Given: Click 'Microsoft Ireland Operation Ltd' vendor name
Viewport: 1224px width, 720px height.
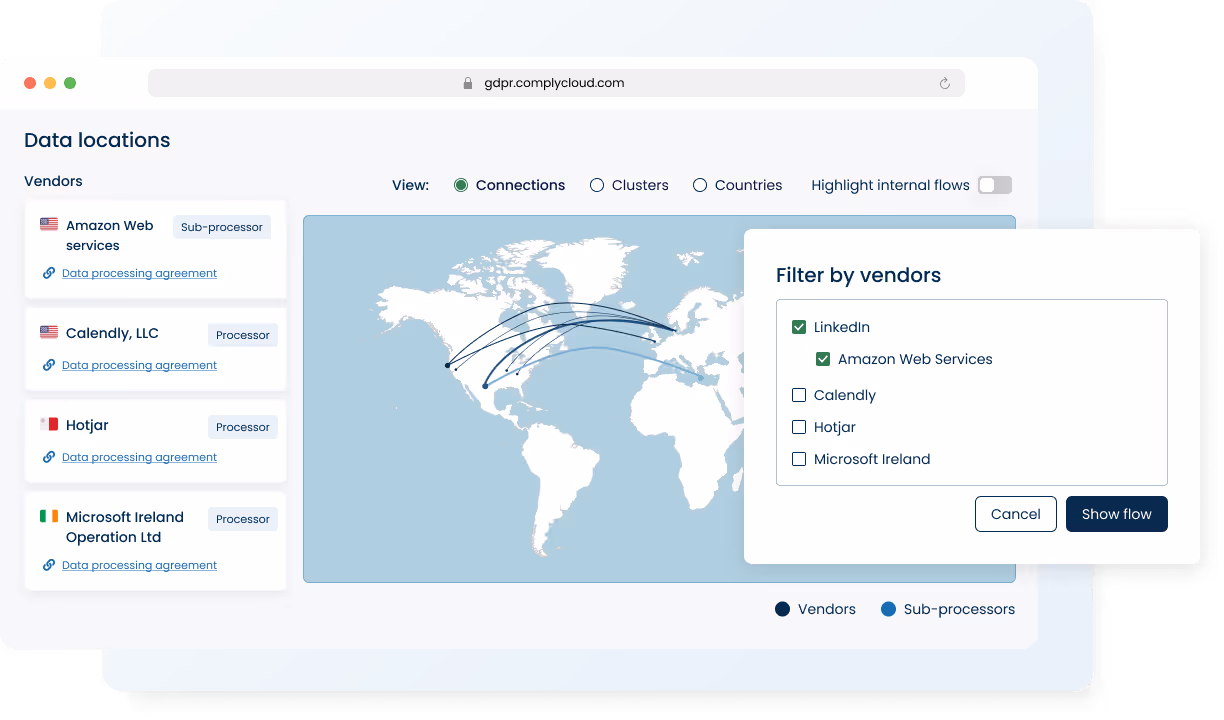Looking at the screenshot, I should click(125, 527).
